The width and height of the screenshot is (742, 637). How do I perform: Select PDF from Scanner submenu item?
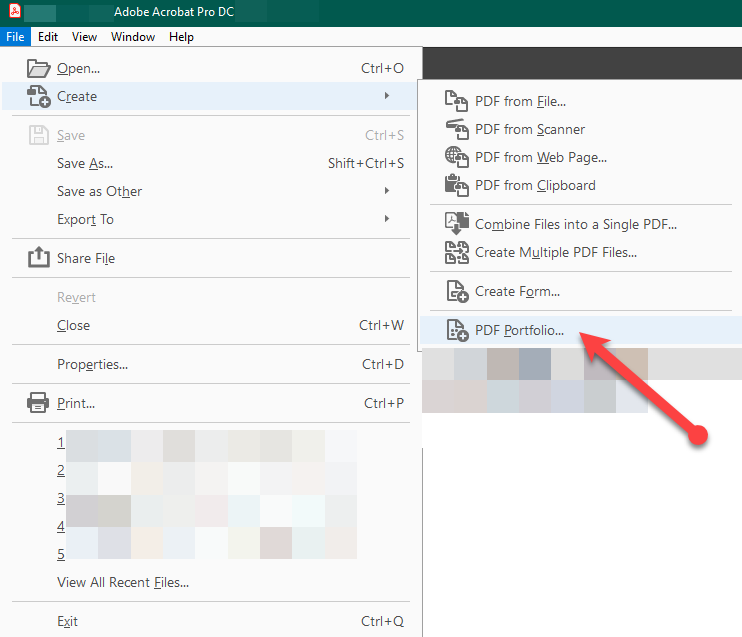580,129
